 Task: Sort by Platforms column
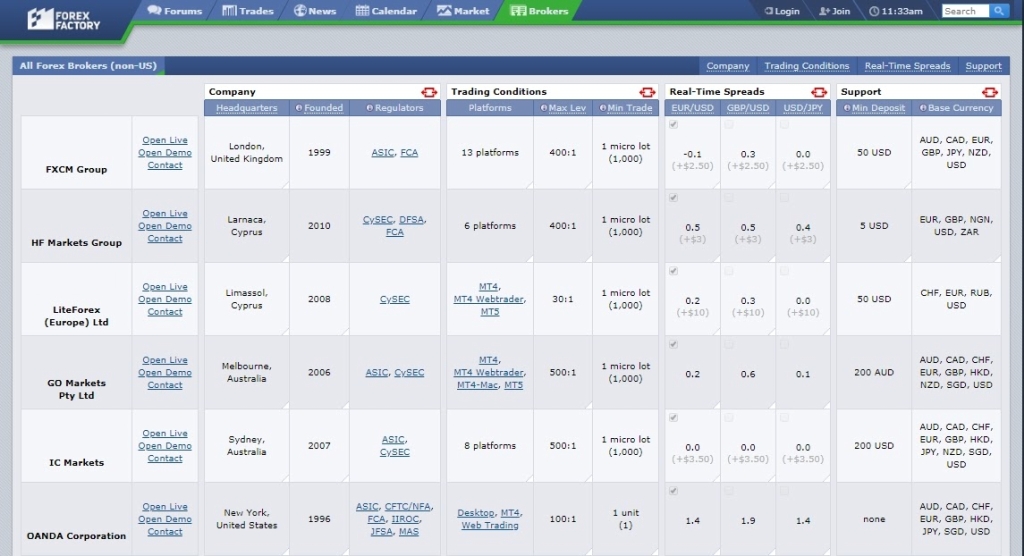[490, 108]
